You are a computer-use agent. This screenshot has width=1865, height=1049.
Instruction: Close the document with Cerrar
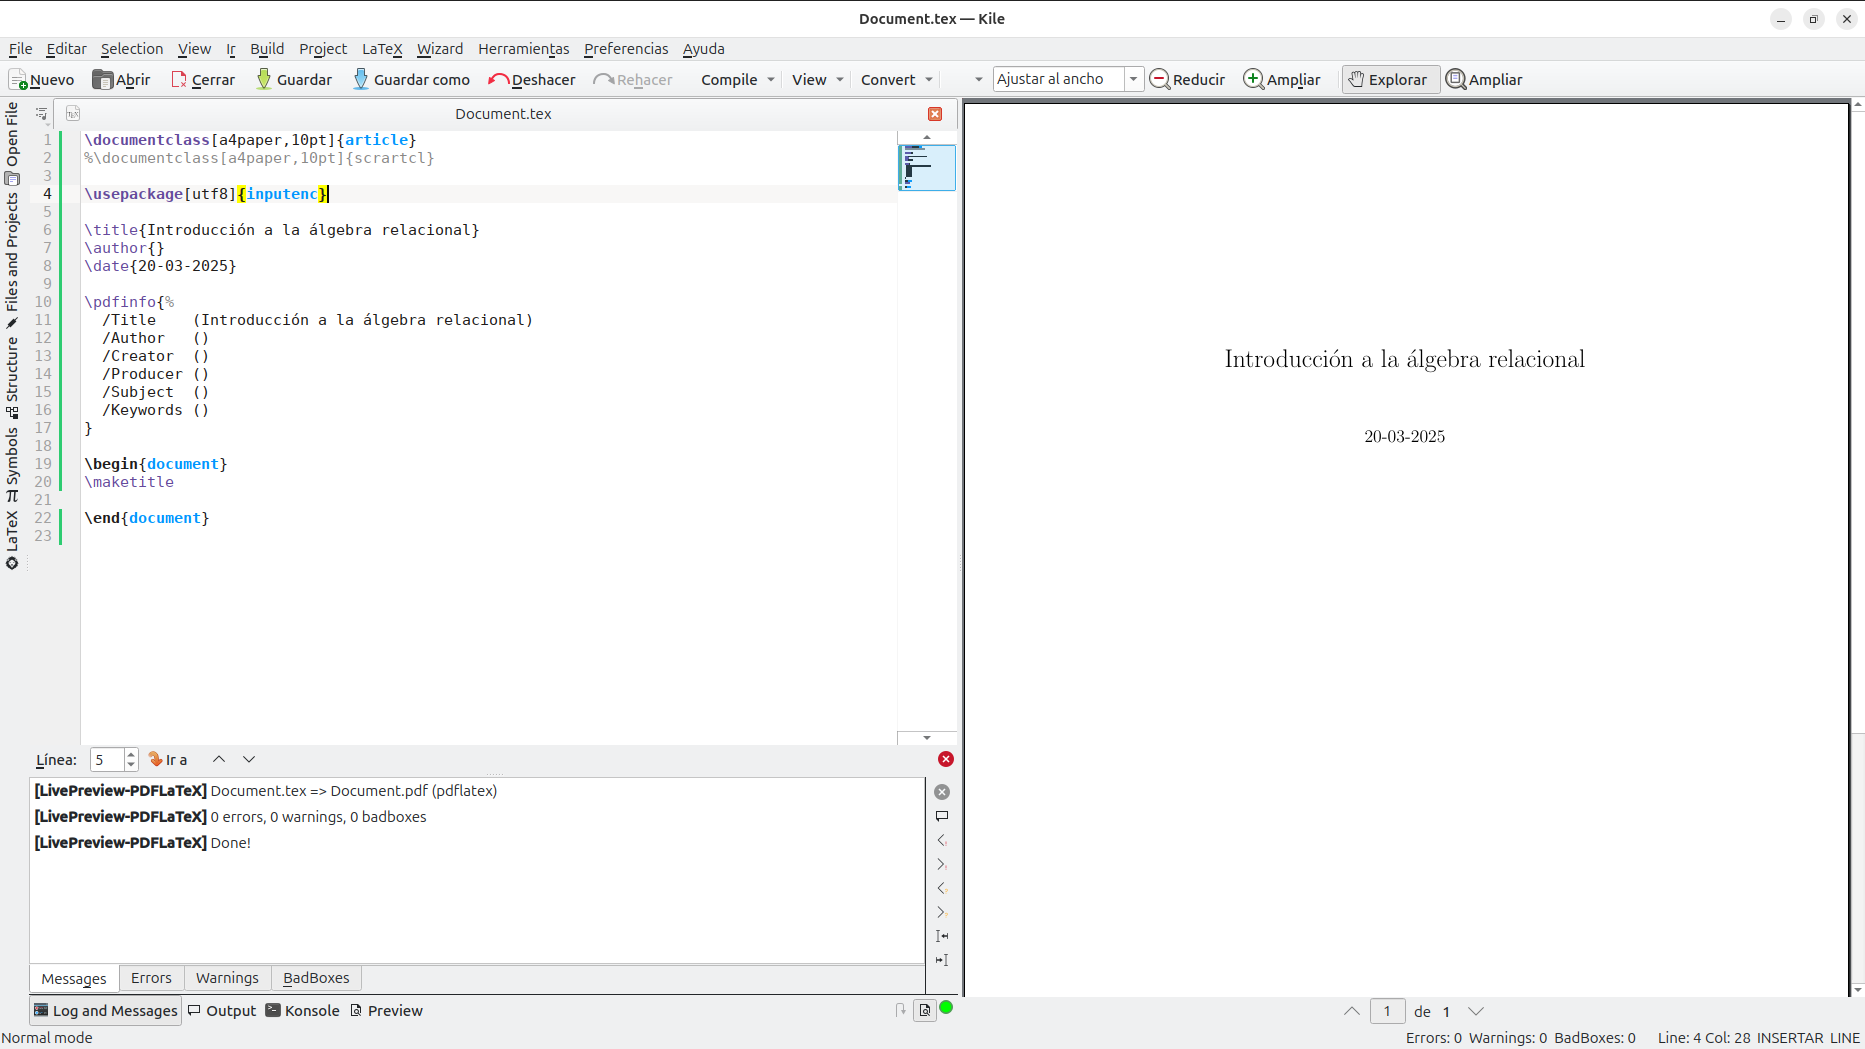click(203, 80)
